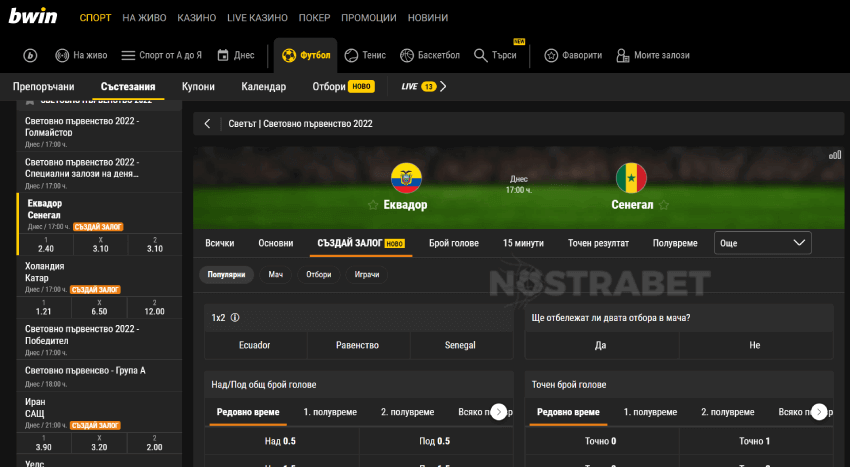The width and height of the screenshot is (850, 467).
Task: Pick Ecuador in the 1x2 market
Action: (255, 345)
